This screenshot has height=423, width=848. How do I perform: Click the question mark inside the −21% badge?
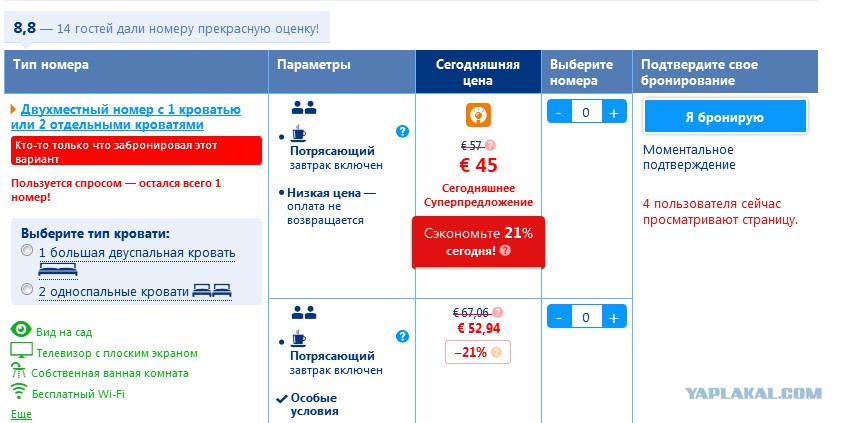[x=496, y=352]
